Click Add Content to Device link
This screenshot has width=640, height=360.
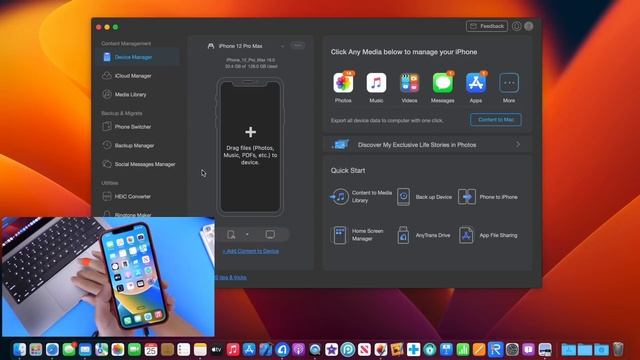click(x=251, y=251)
